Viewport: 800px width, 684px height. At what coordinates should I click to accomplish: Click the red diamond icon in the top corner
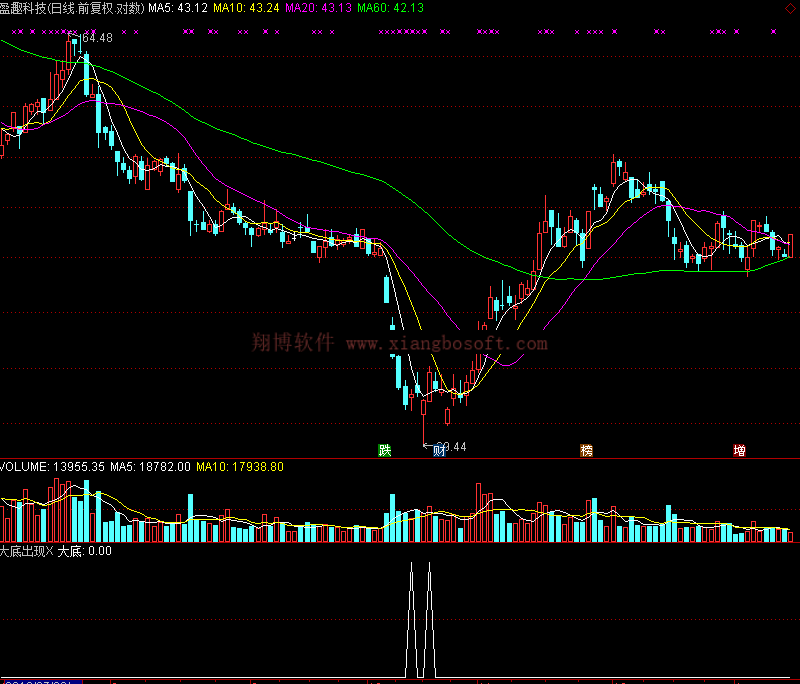pyautogui.click(x=790, y=8)
